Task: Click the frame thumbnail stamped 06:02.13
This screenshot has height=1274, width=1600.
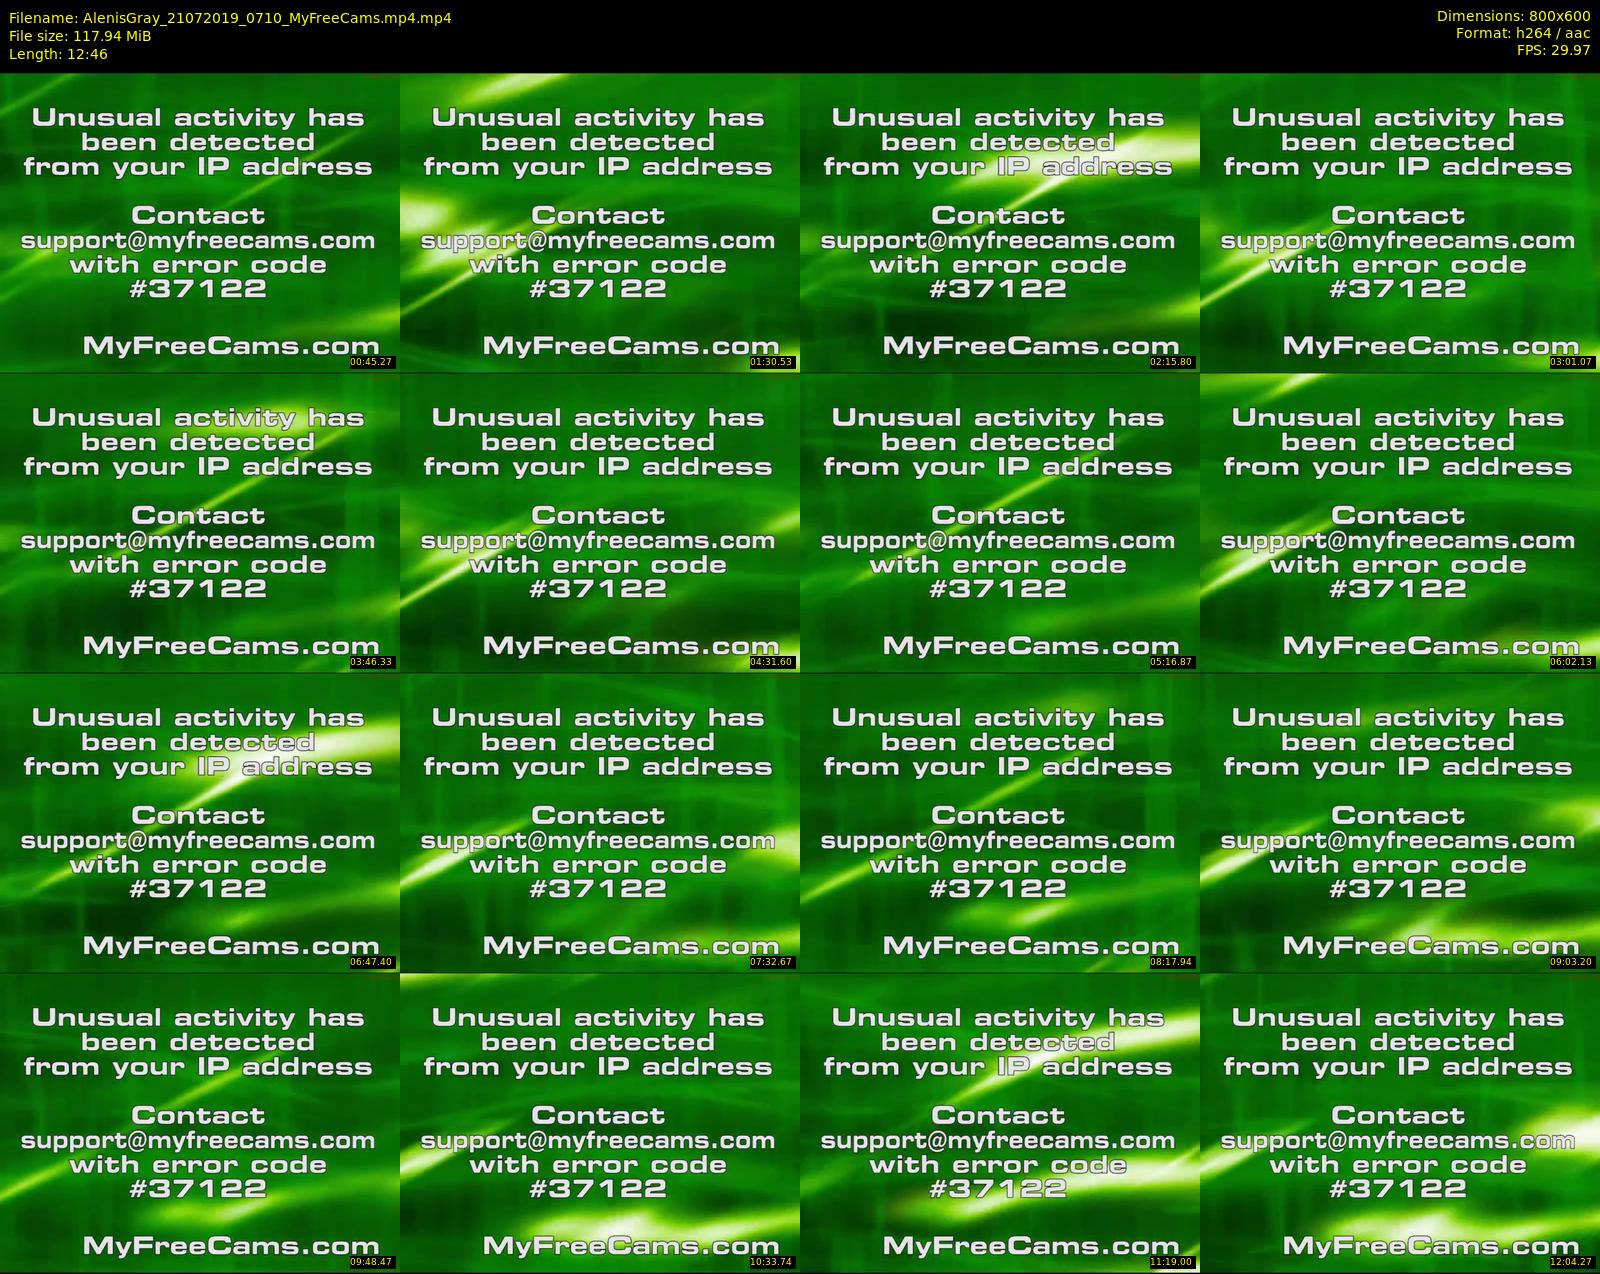Action: pos(1400,522)
